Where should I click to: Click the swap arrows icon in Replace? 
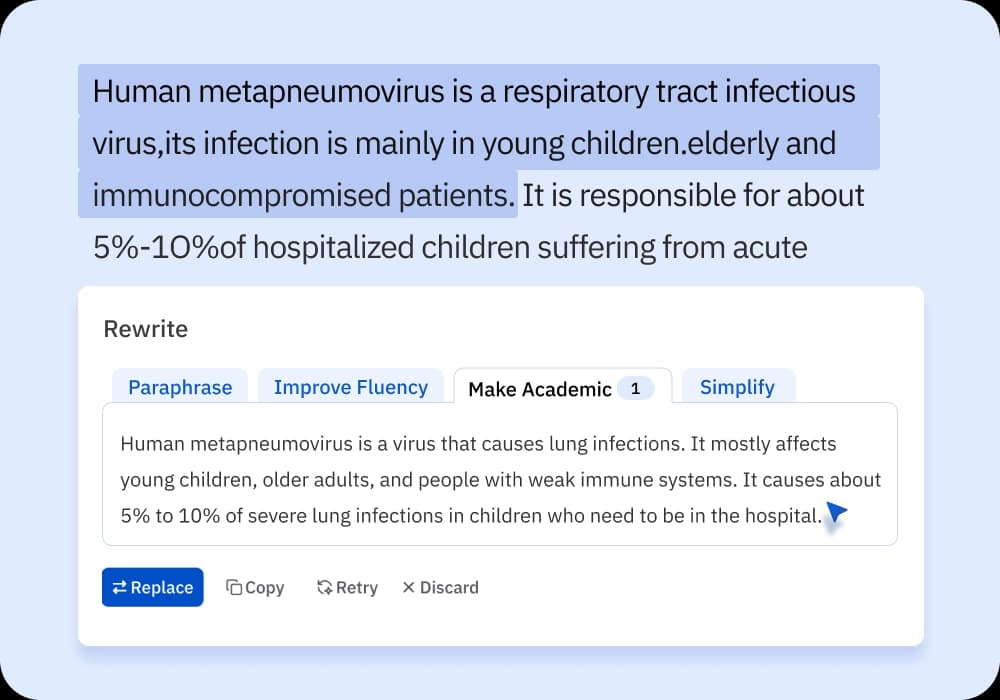pos(119,588)
